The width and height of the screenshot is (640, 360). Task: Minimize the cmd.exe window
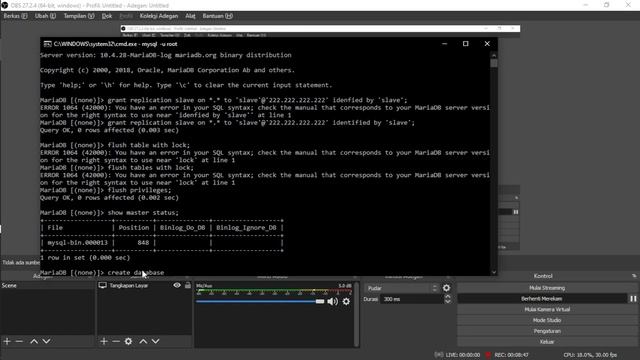pos(444,44)
